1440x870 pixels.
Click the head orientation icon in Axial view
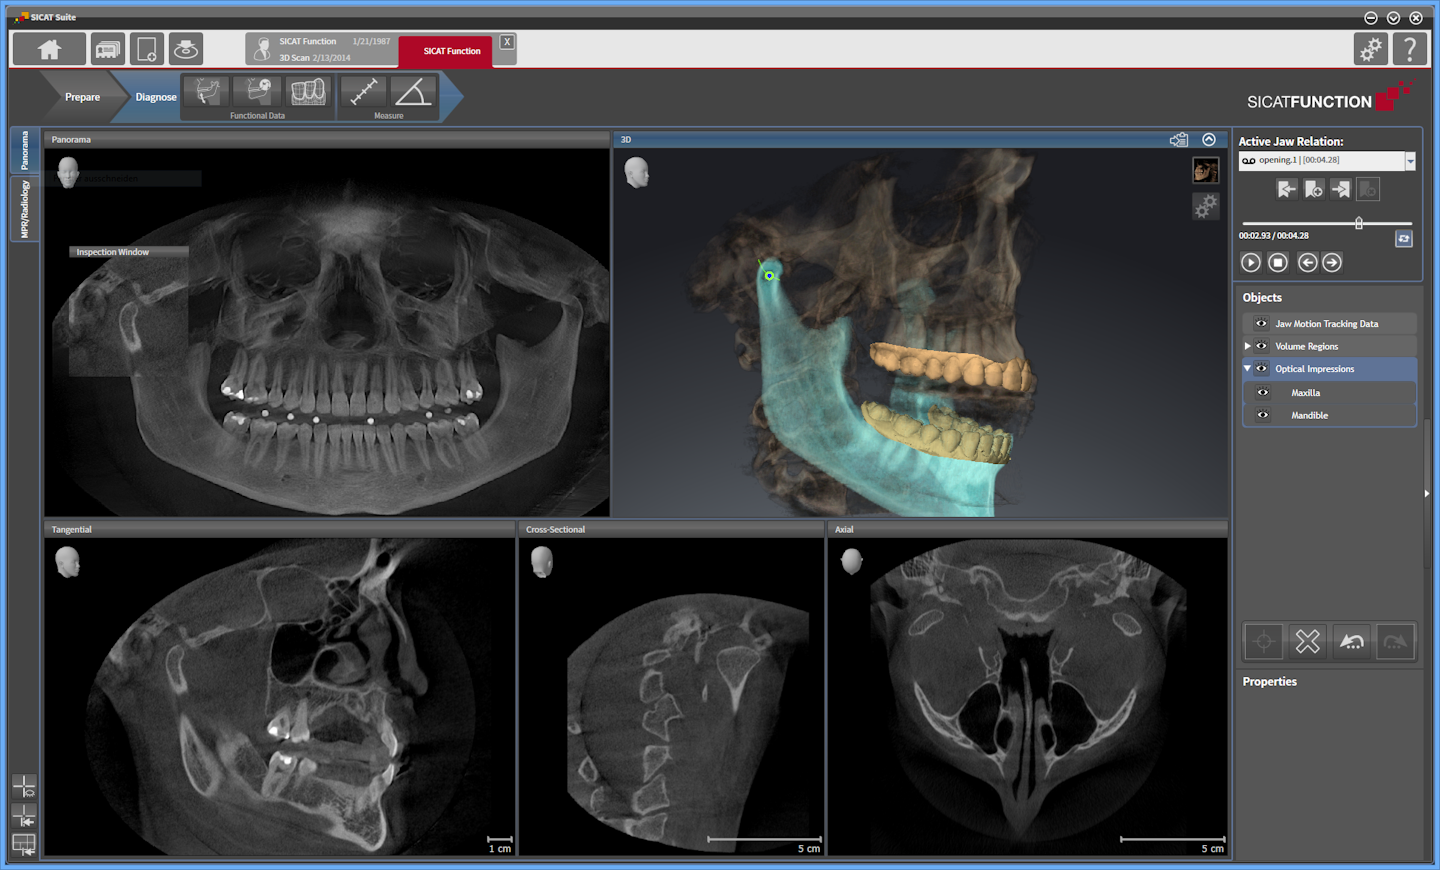click(852, 562)
